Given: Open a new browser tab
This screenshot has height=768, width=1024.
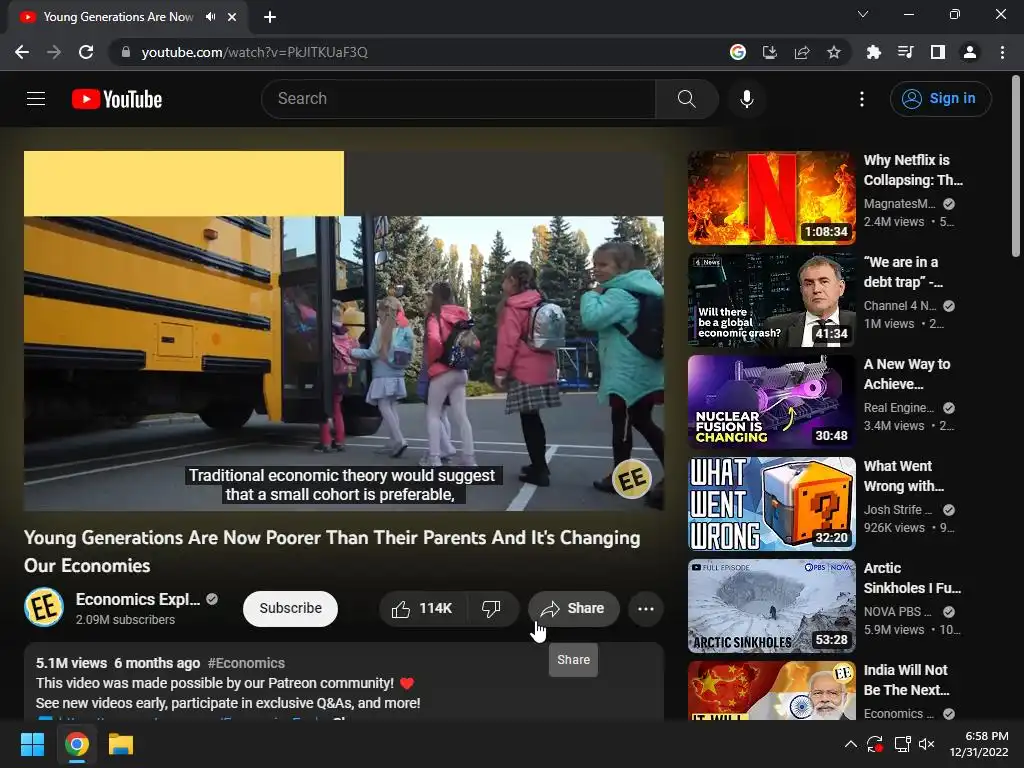Looking at the screenshot, I should (270, 17).
